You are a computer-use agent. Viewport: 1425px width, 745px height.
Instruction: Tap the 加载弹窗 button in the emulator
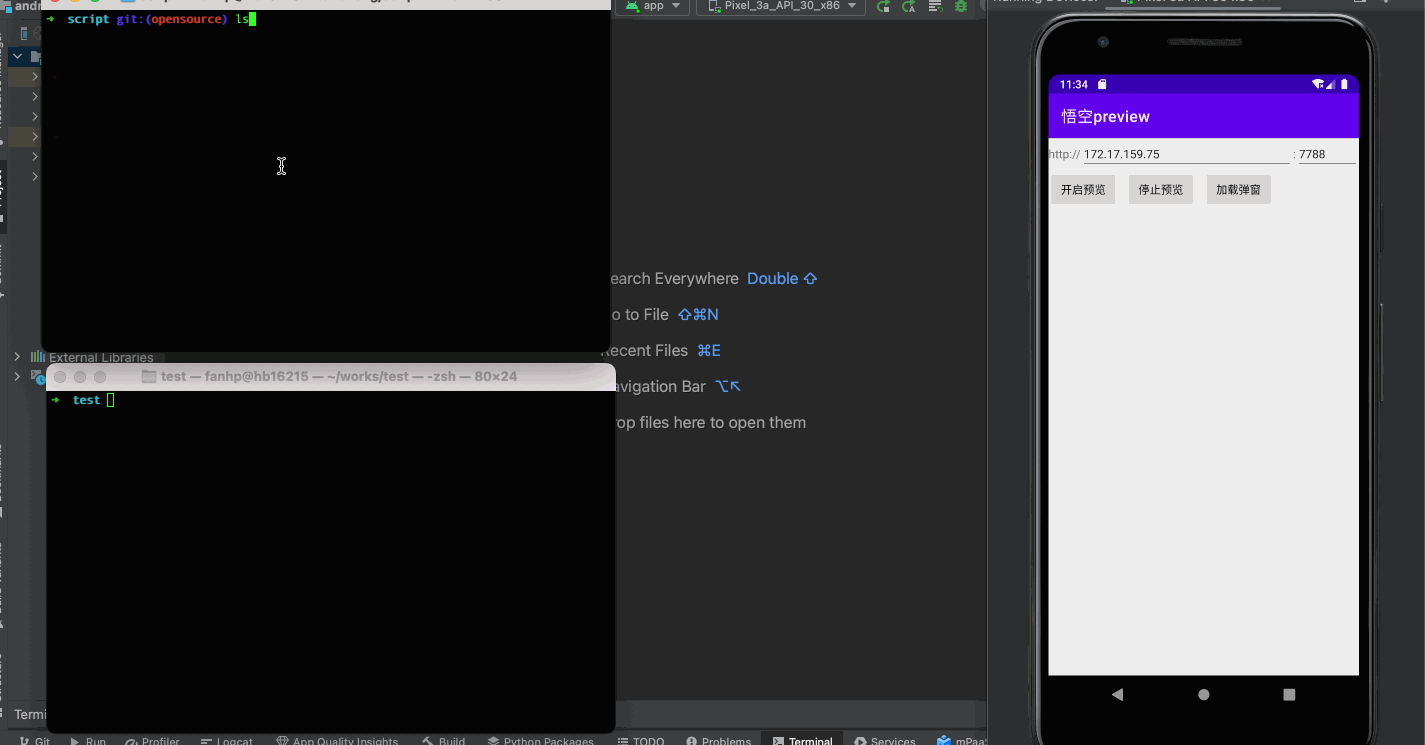click(1238, 189)
